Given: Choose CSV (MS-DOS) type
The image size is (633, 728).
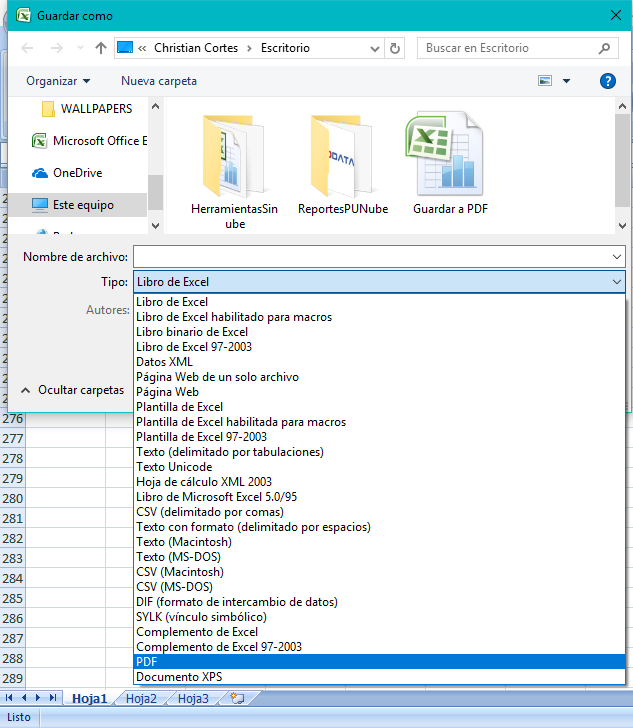Looking at the screenshot, I should (379, 587).
